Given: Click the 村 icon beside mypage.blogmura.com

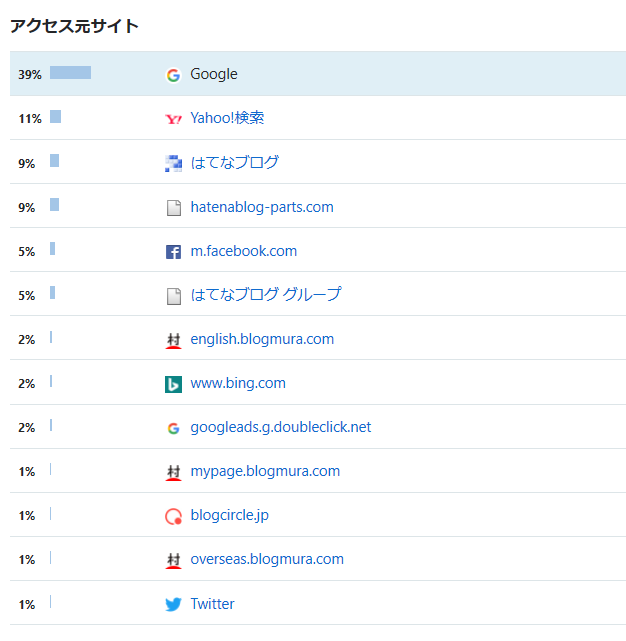Looking at the screenshot, I should [173, 472].
